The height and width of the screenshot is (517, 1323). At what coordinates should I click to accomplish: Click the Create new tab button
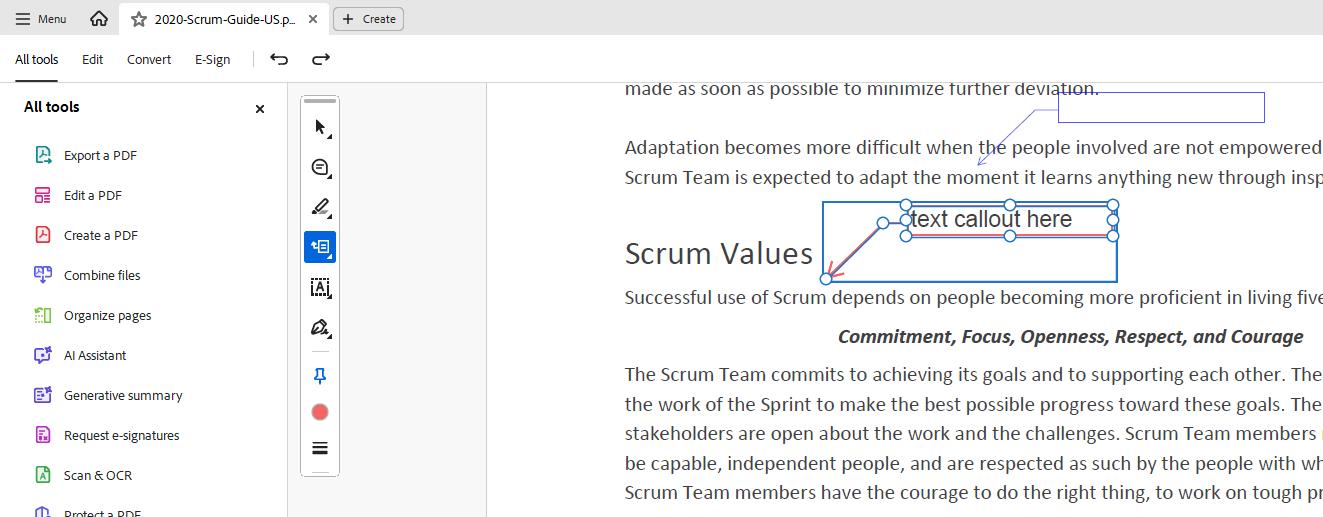coord(368,19)
